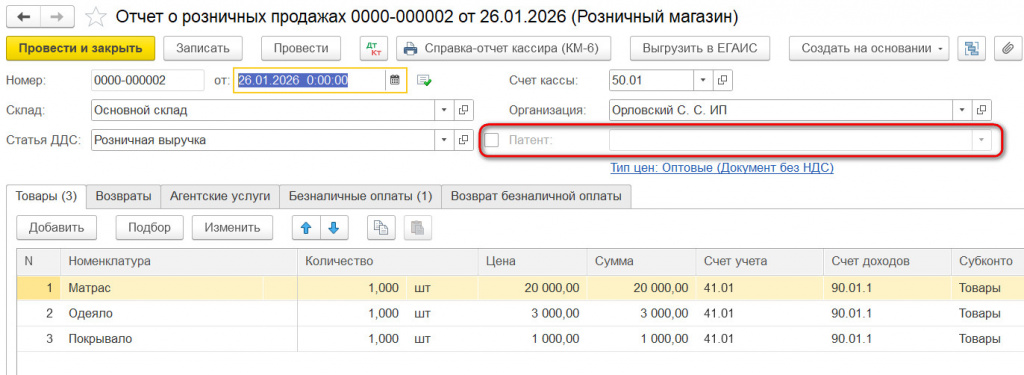
Task: Focus the Номер field 0000-000002
Action: pyautogui.click(x=148, y=80)
